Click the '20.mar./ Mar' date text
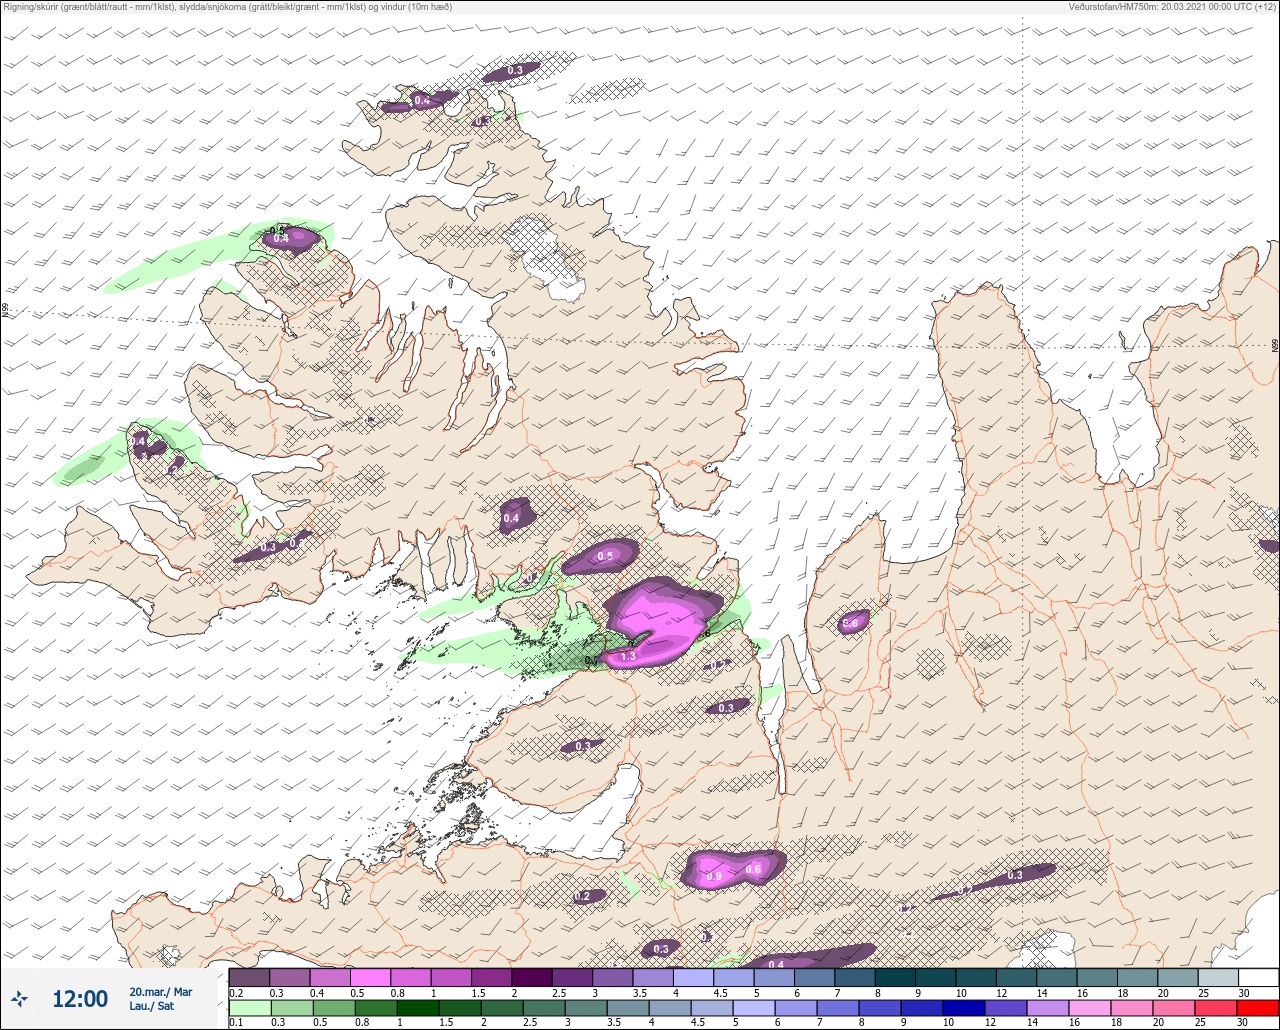 pos(160,992)
